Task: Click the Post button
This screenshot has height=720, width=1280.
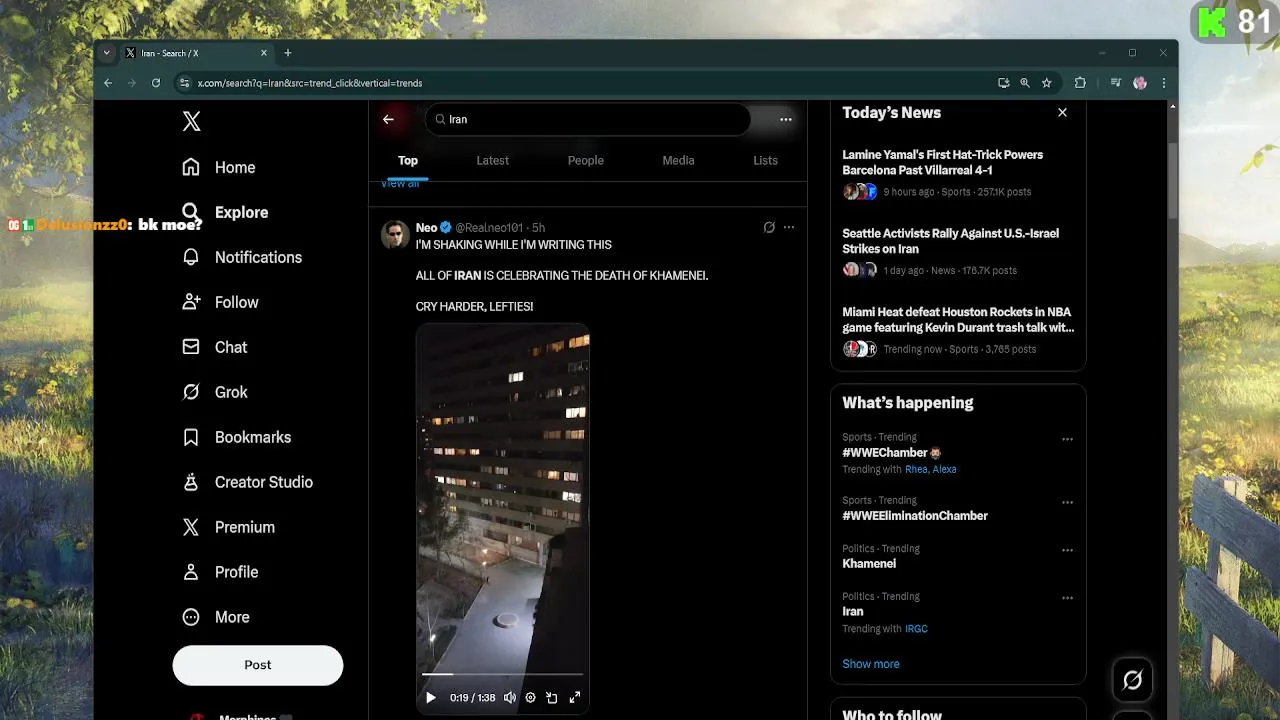Action: pos(258,665)
